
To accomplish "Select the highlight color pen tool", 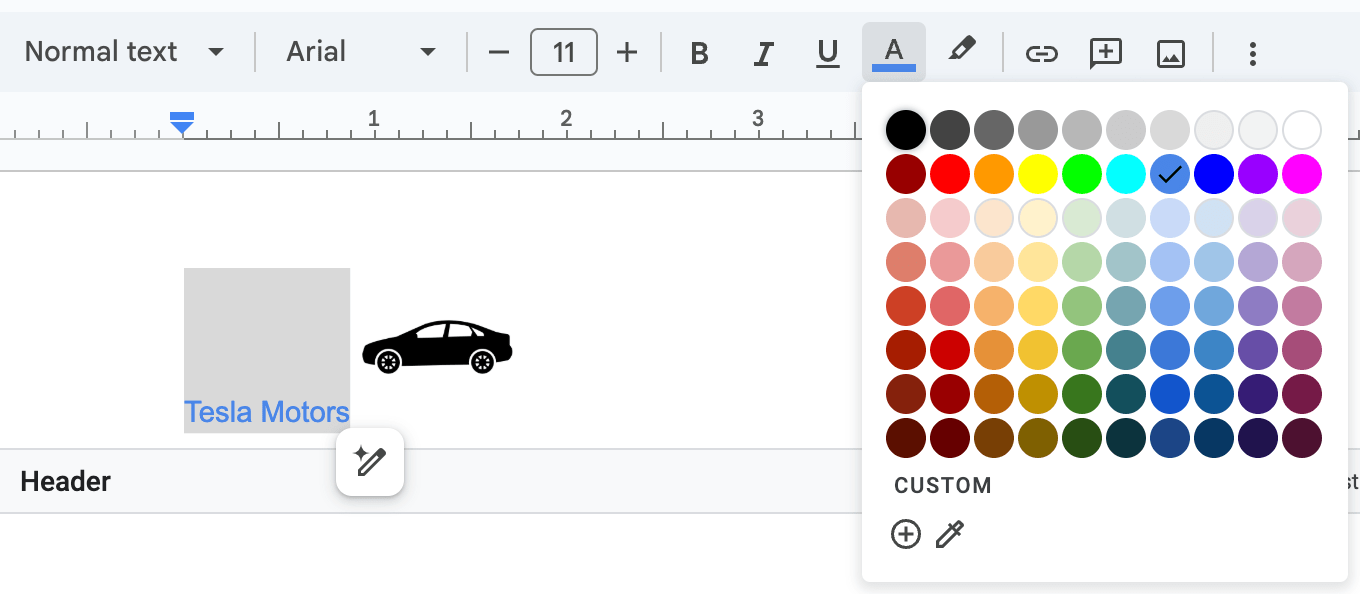I will [961, 50].
